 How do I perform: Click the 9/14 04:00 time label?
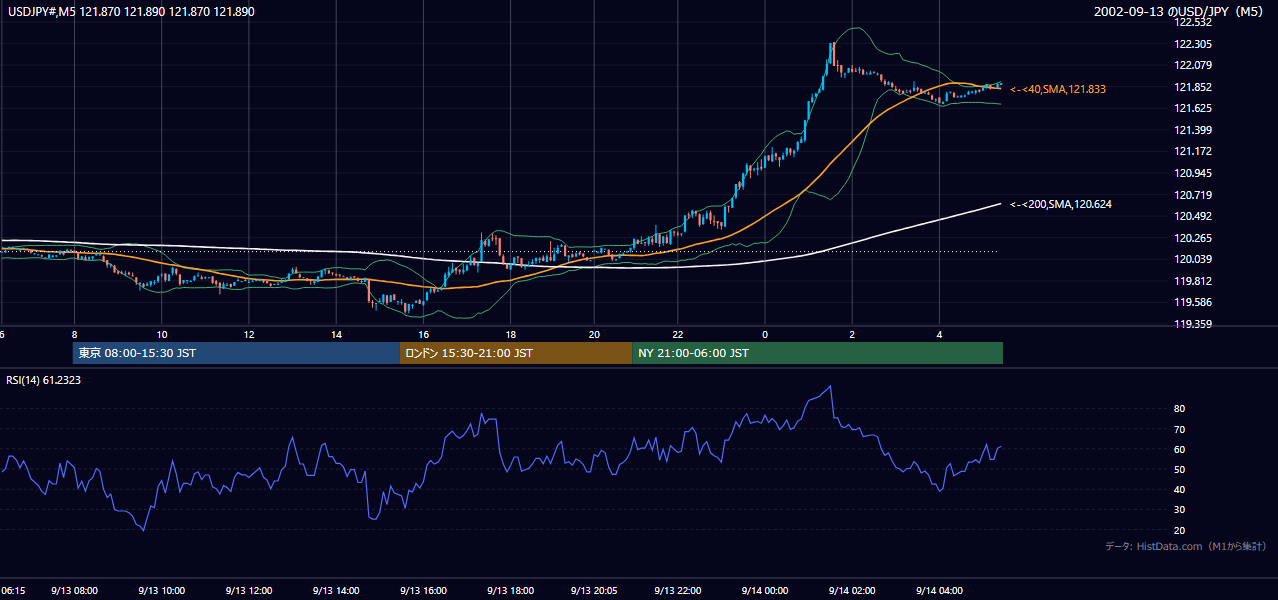coord(939,590)
